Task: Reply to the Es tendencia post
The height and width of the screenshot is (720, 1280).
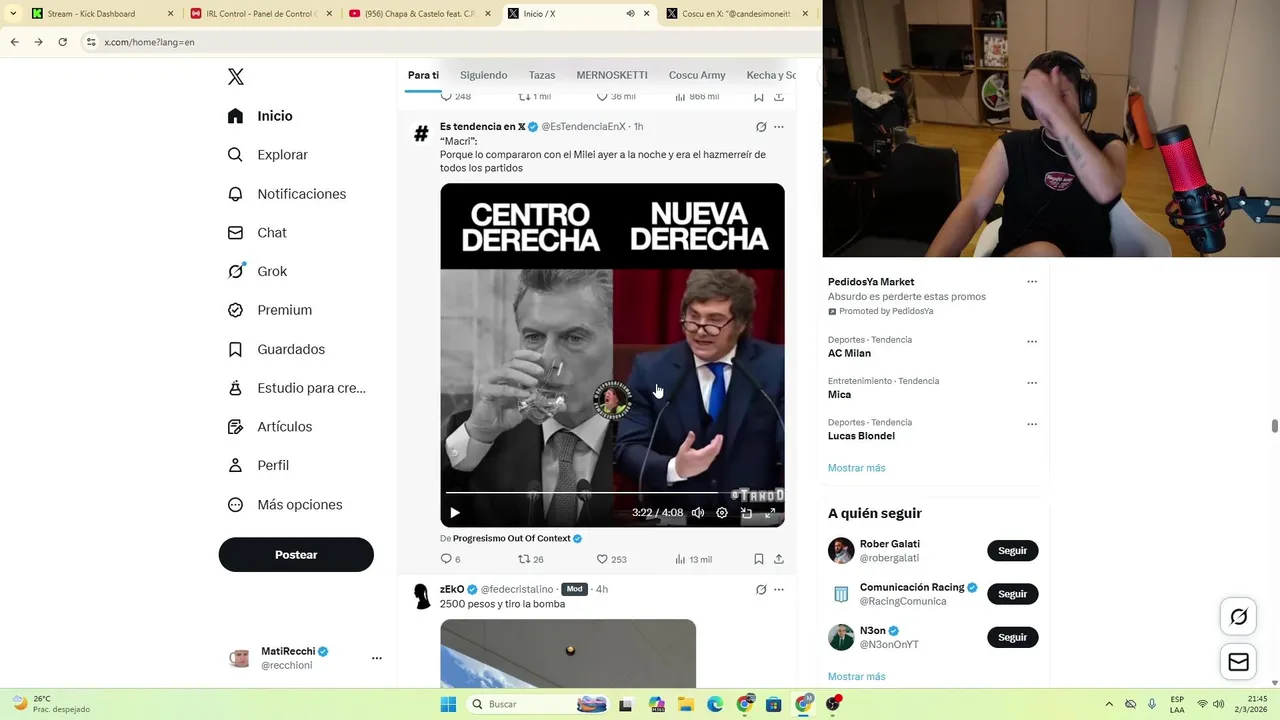Action: 451,559
